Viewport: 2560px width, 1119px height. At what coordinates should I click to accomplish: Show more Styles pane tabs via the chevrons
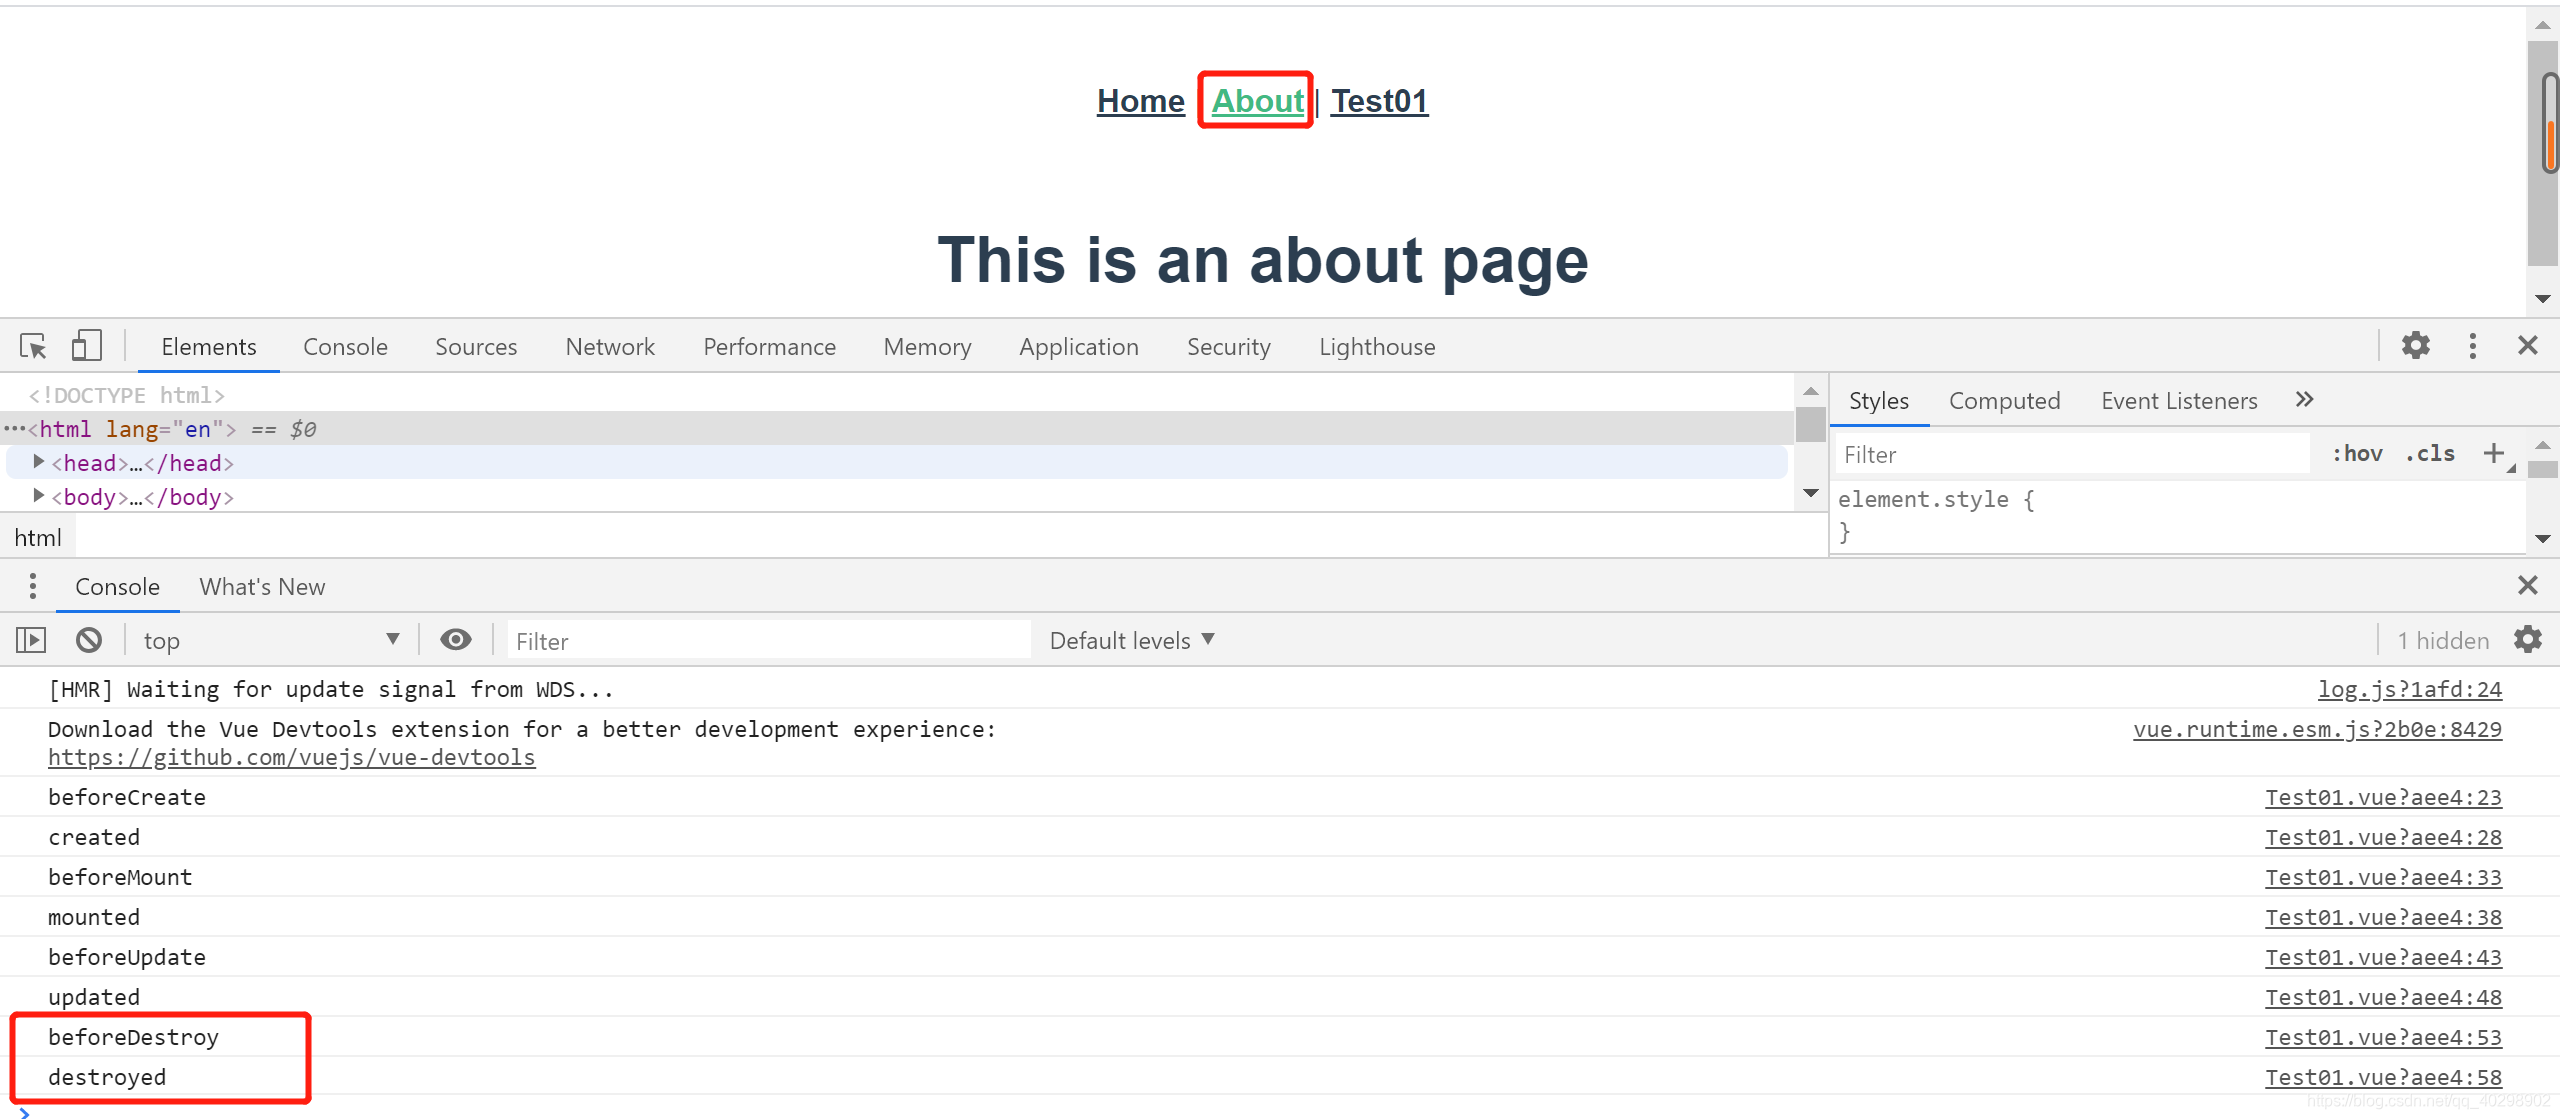click(x=2304, y=400)
